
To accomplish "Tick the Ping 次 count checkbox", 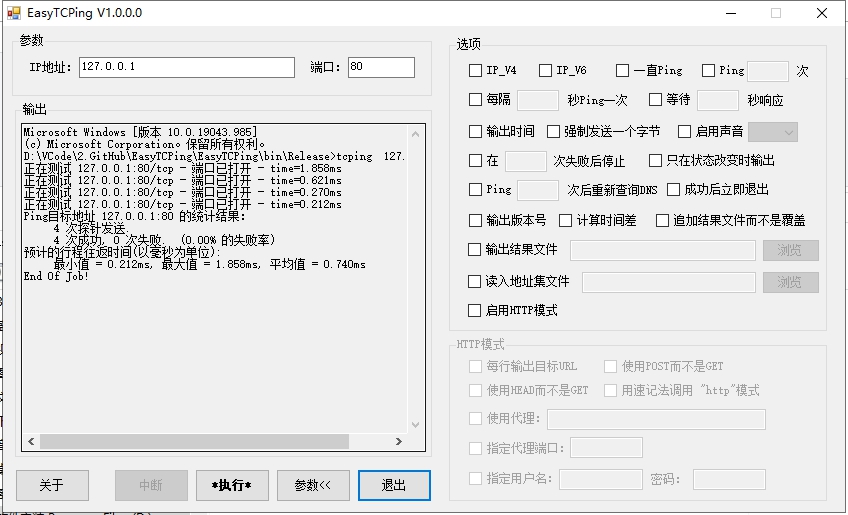I will (x=708, y=70).
